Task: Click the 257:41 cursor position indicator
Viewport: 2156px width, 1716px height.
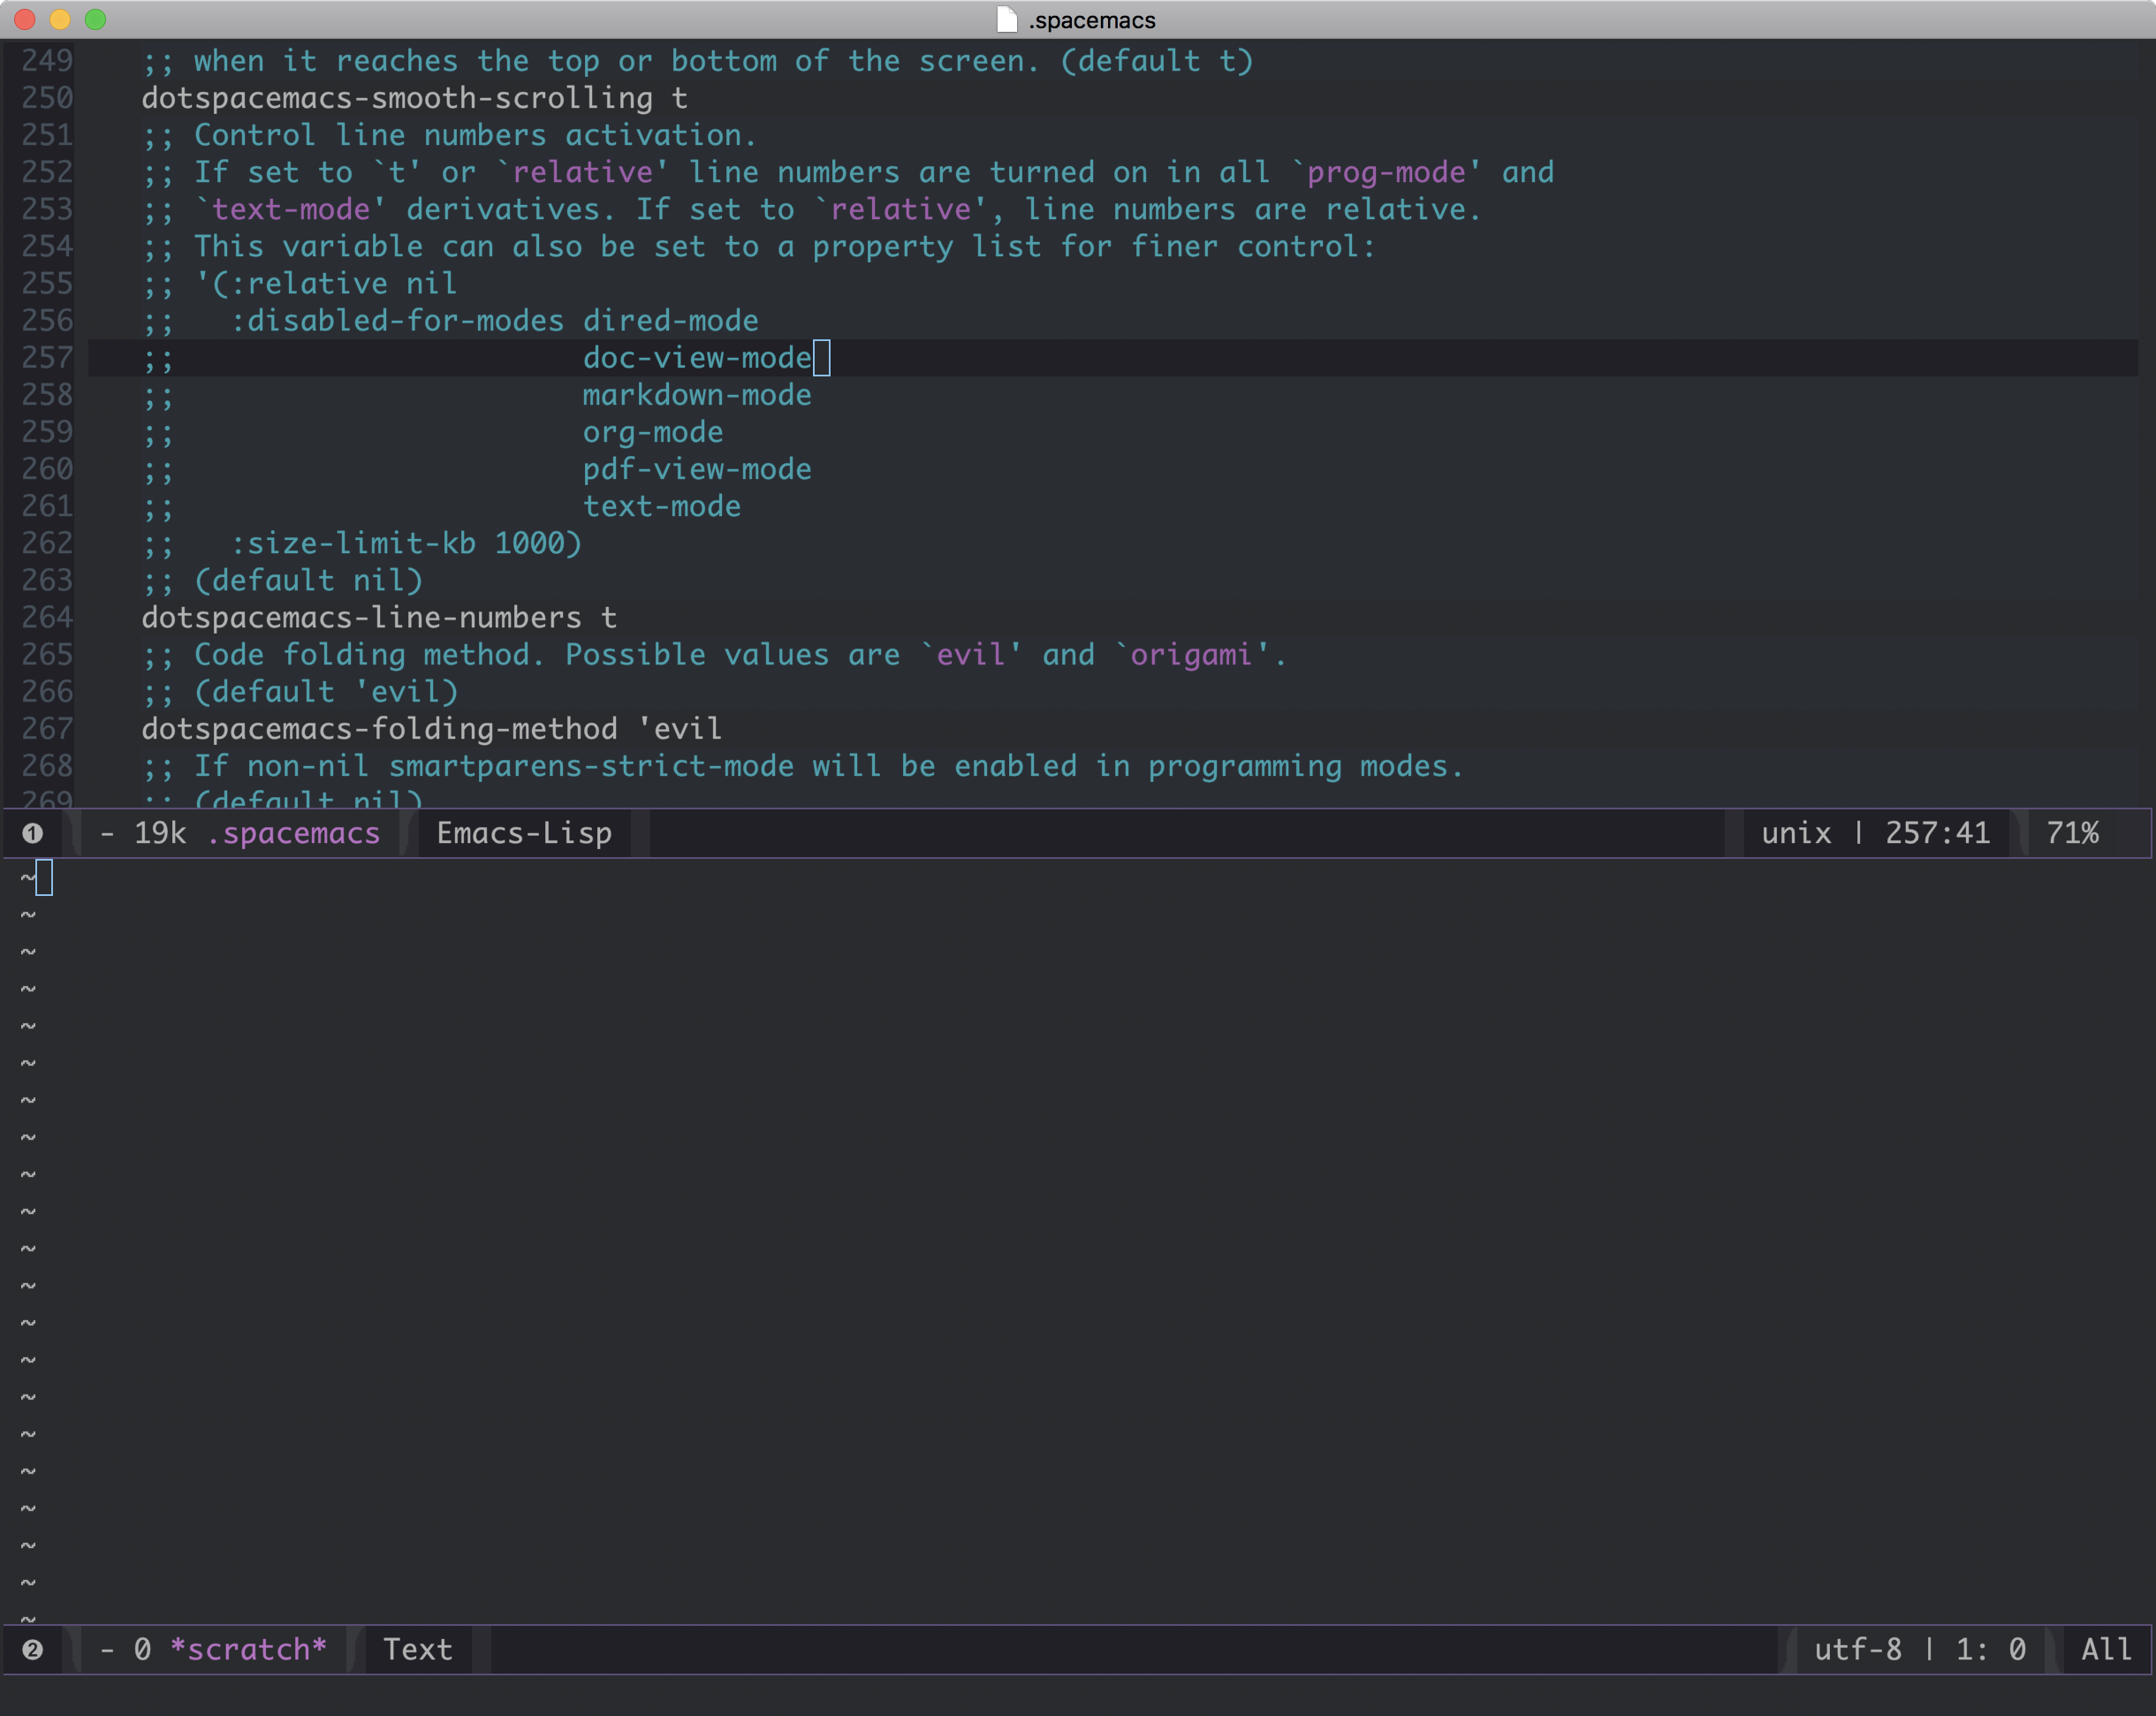Action: 1937,833
